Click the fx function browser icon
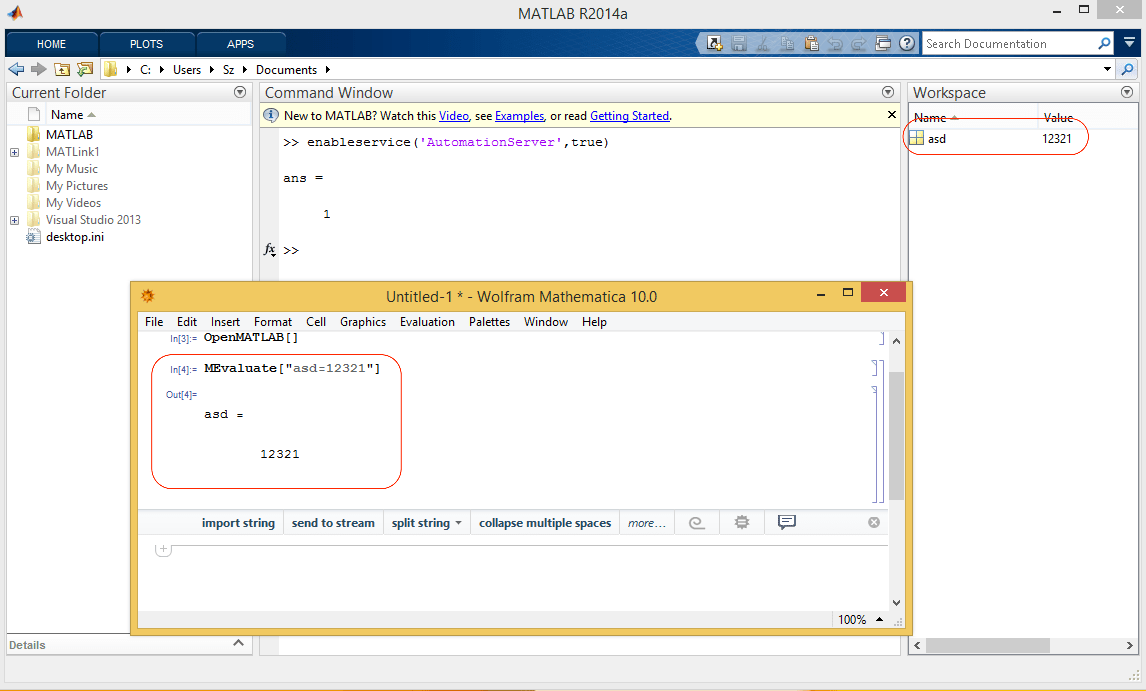Viewport: 1146px width, 691px height. tap(270, 250)
